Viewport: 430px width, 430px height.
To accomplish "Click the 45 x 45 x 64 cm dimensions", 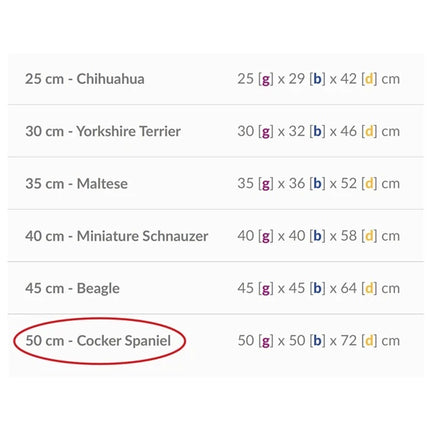I will (319, 288).
